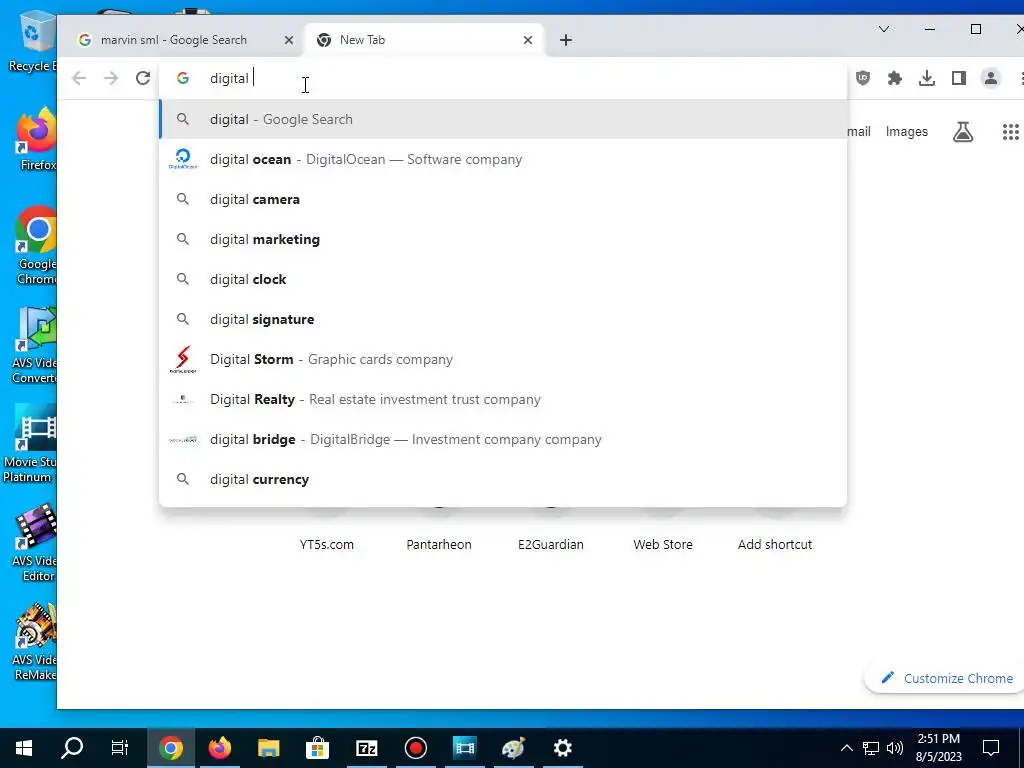Click the address bar with 'digital' typed

pos(503,78)
